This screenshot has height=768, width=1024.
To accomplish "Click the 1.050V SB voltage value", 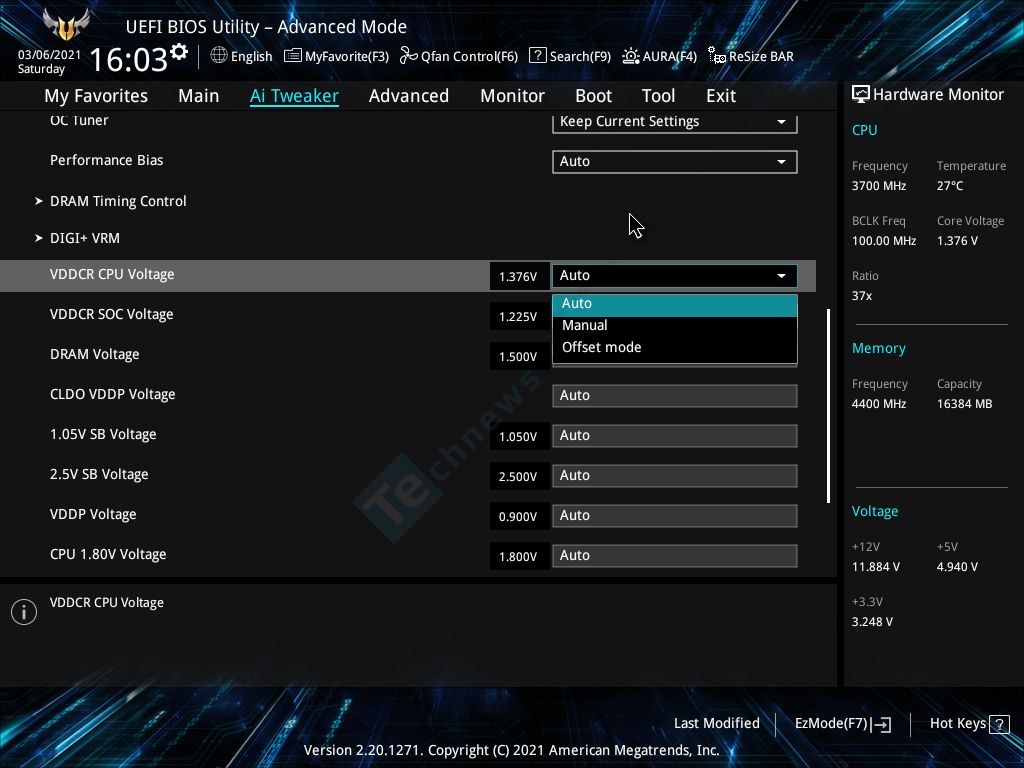I will [519, 436].
